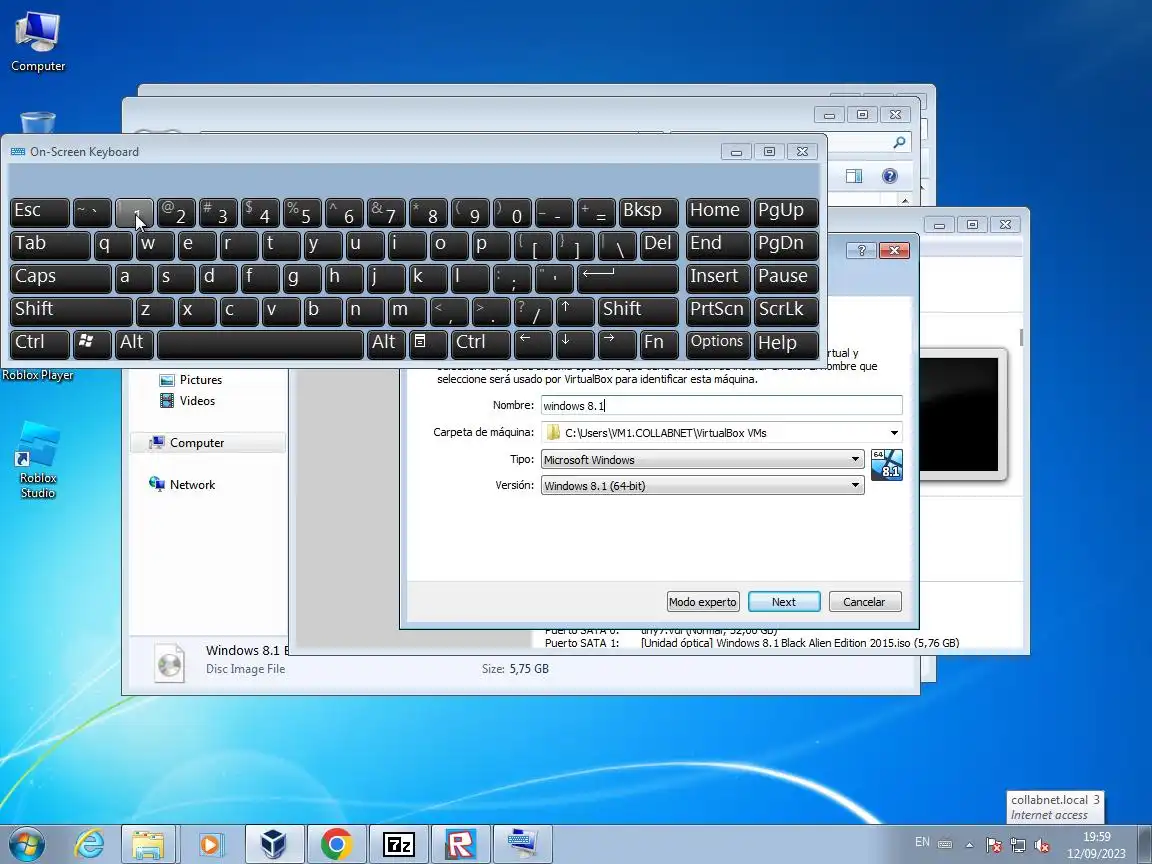The height and width of the screenshot is (864, 1152).
Task: Open the network tray icon
Action: pos(1018,845)
